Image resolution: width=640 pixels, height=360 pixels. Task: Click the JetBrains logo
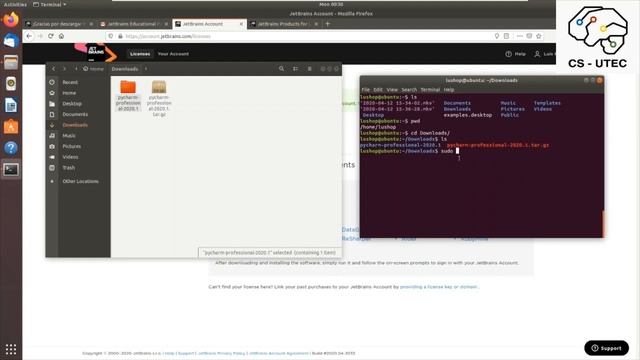click(x=96, y=52)
